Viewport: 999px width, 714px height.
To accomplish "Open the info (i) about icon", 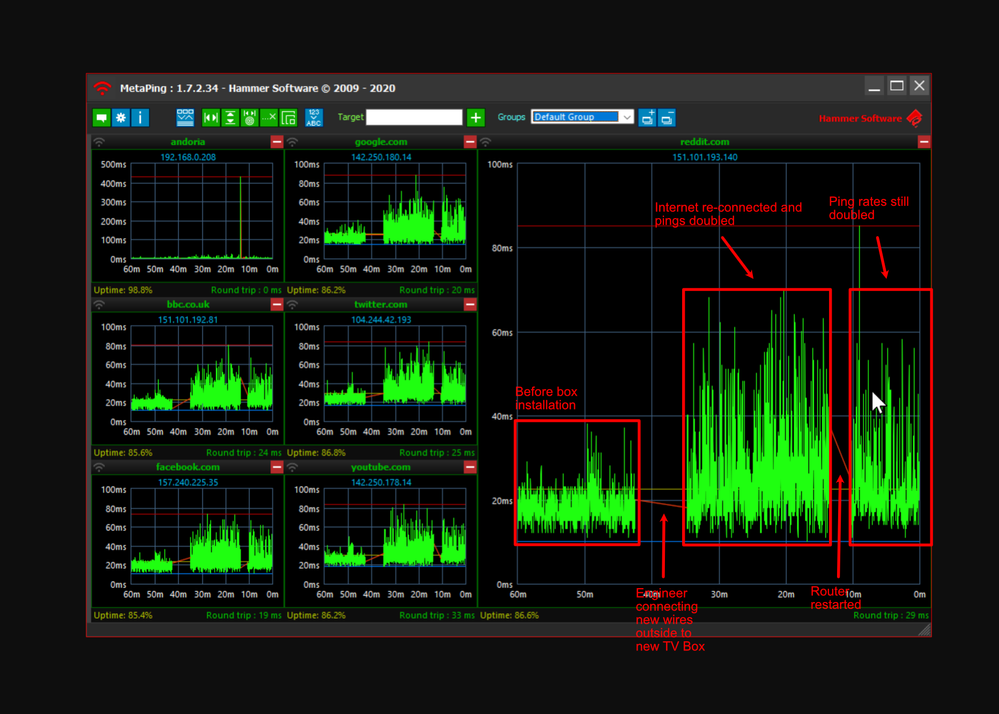I will pos(140,118).
